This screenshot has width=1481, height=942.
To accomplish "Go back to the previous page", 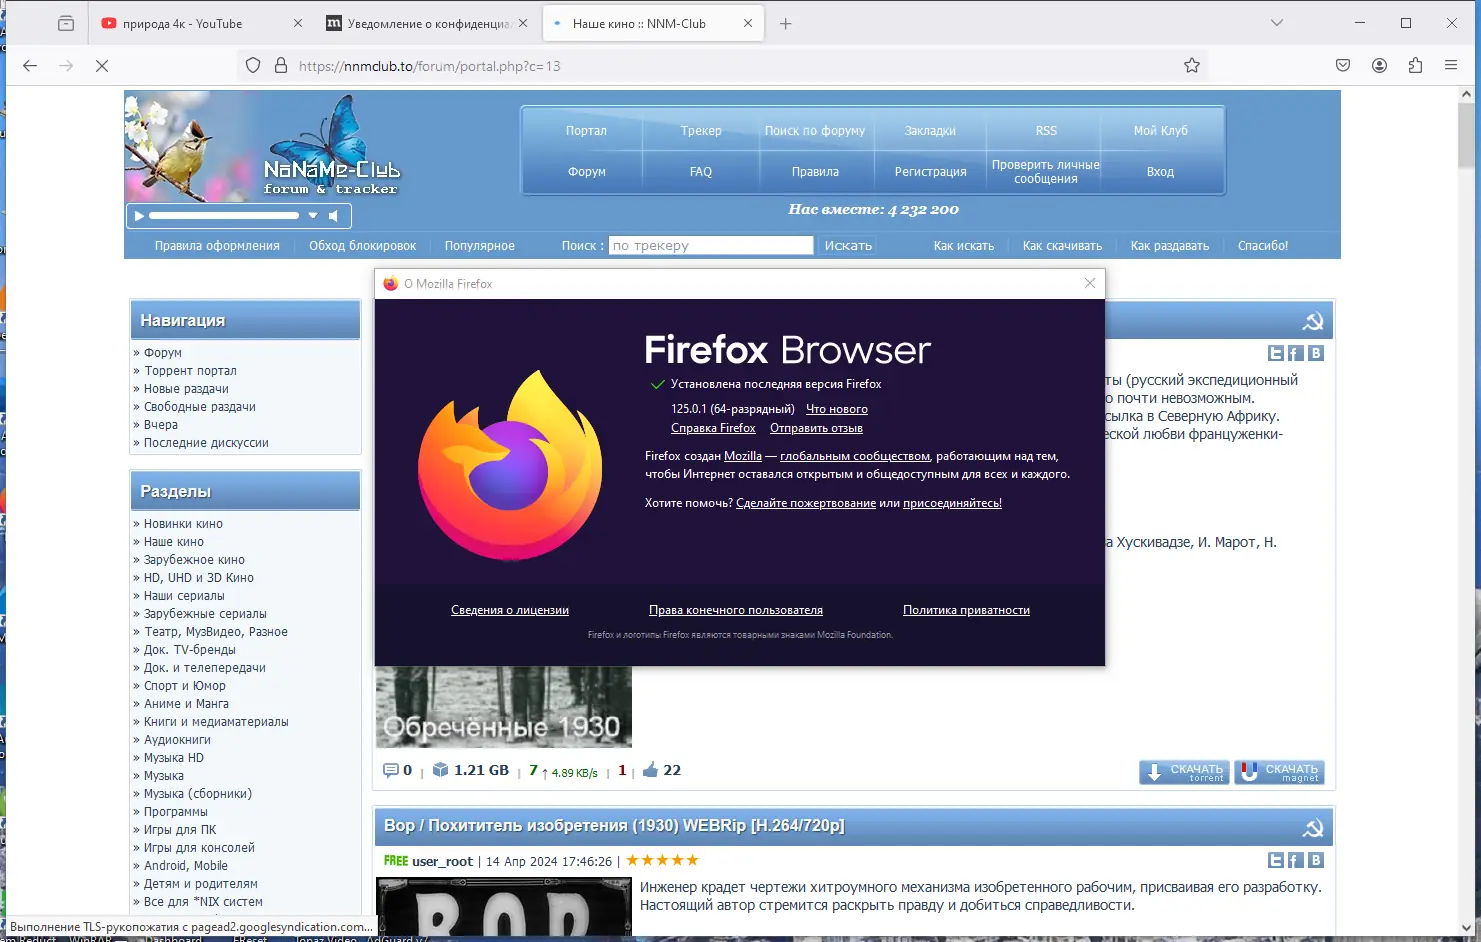I will coord(30,66).
